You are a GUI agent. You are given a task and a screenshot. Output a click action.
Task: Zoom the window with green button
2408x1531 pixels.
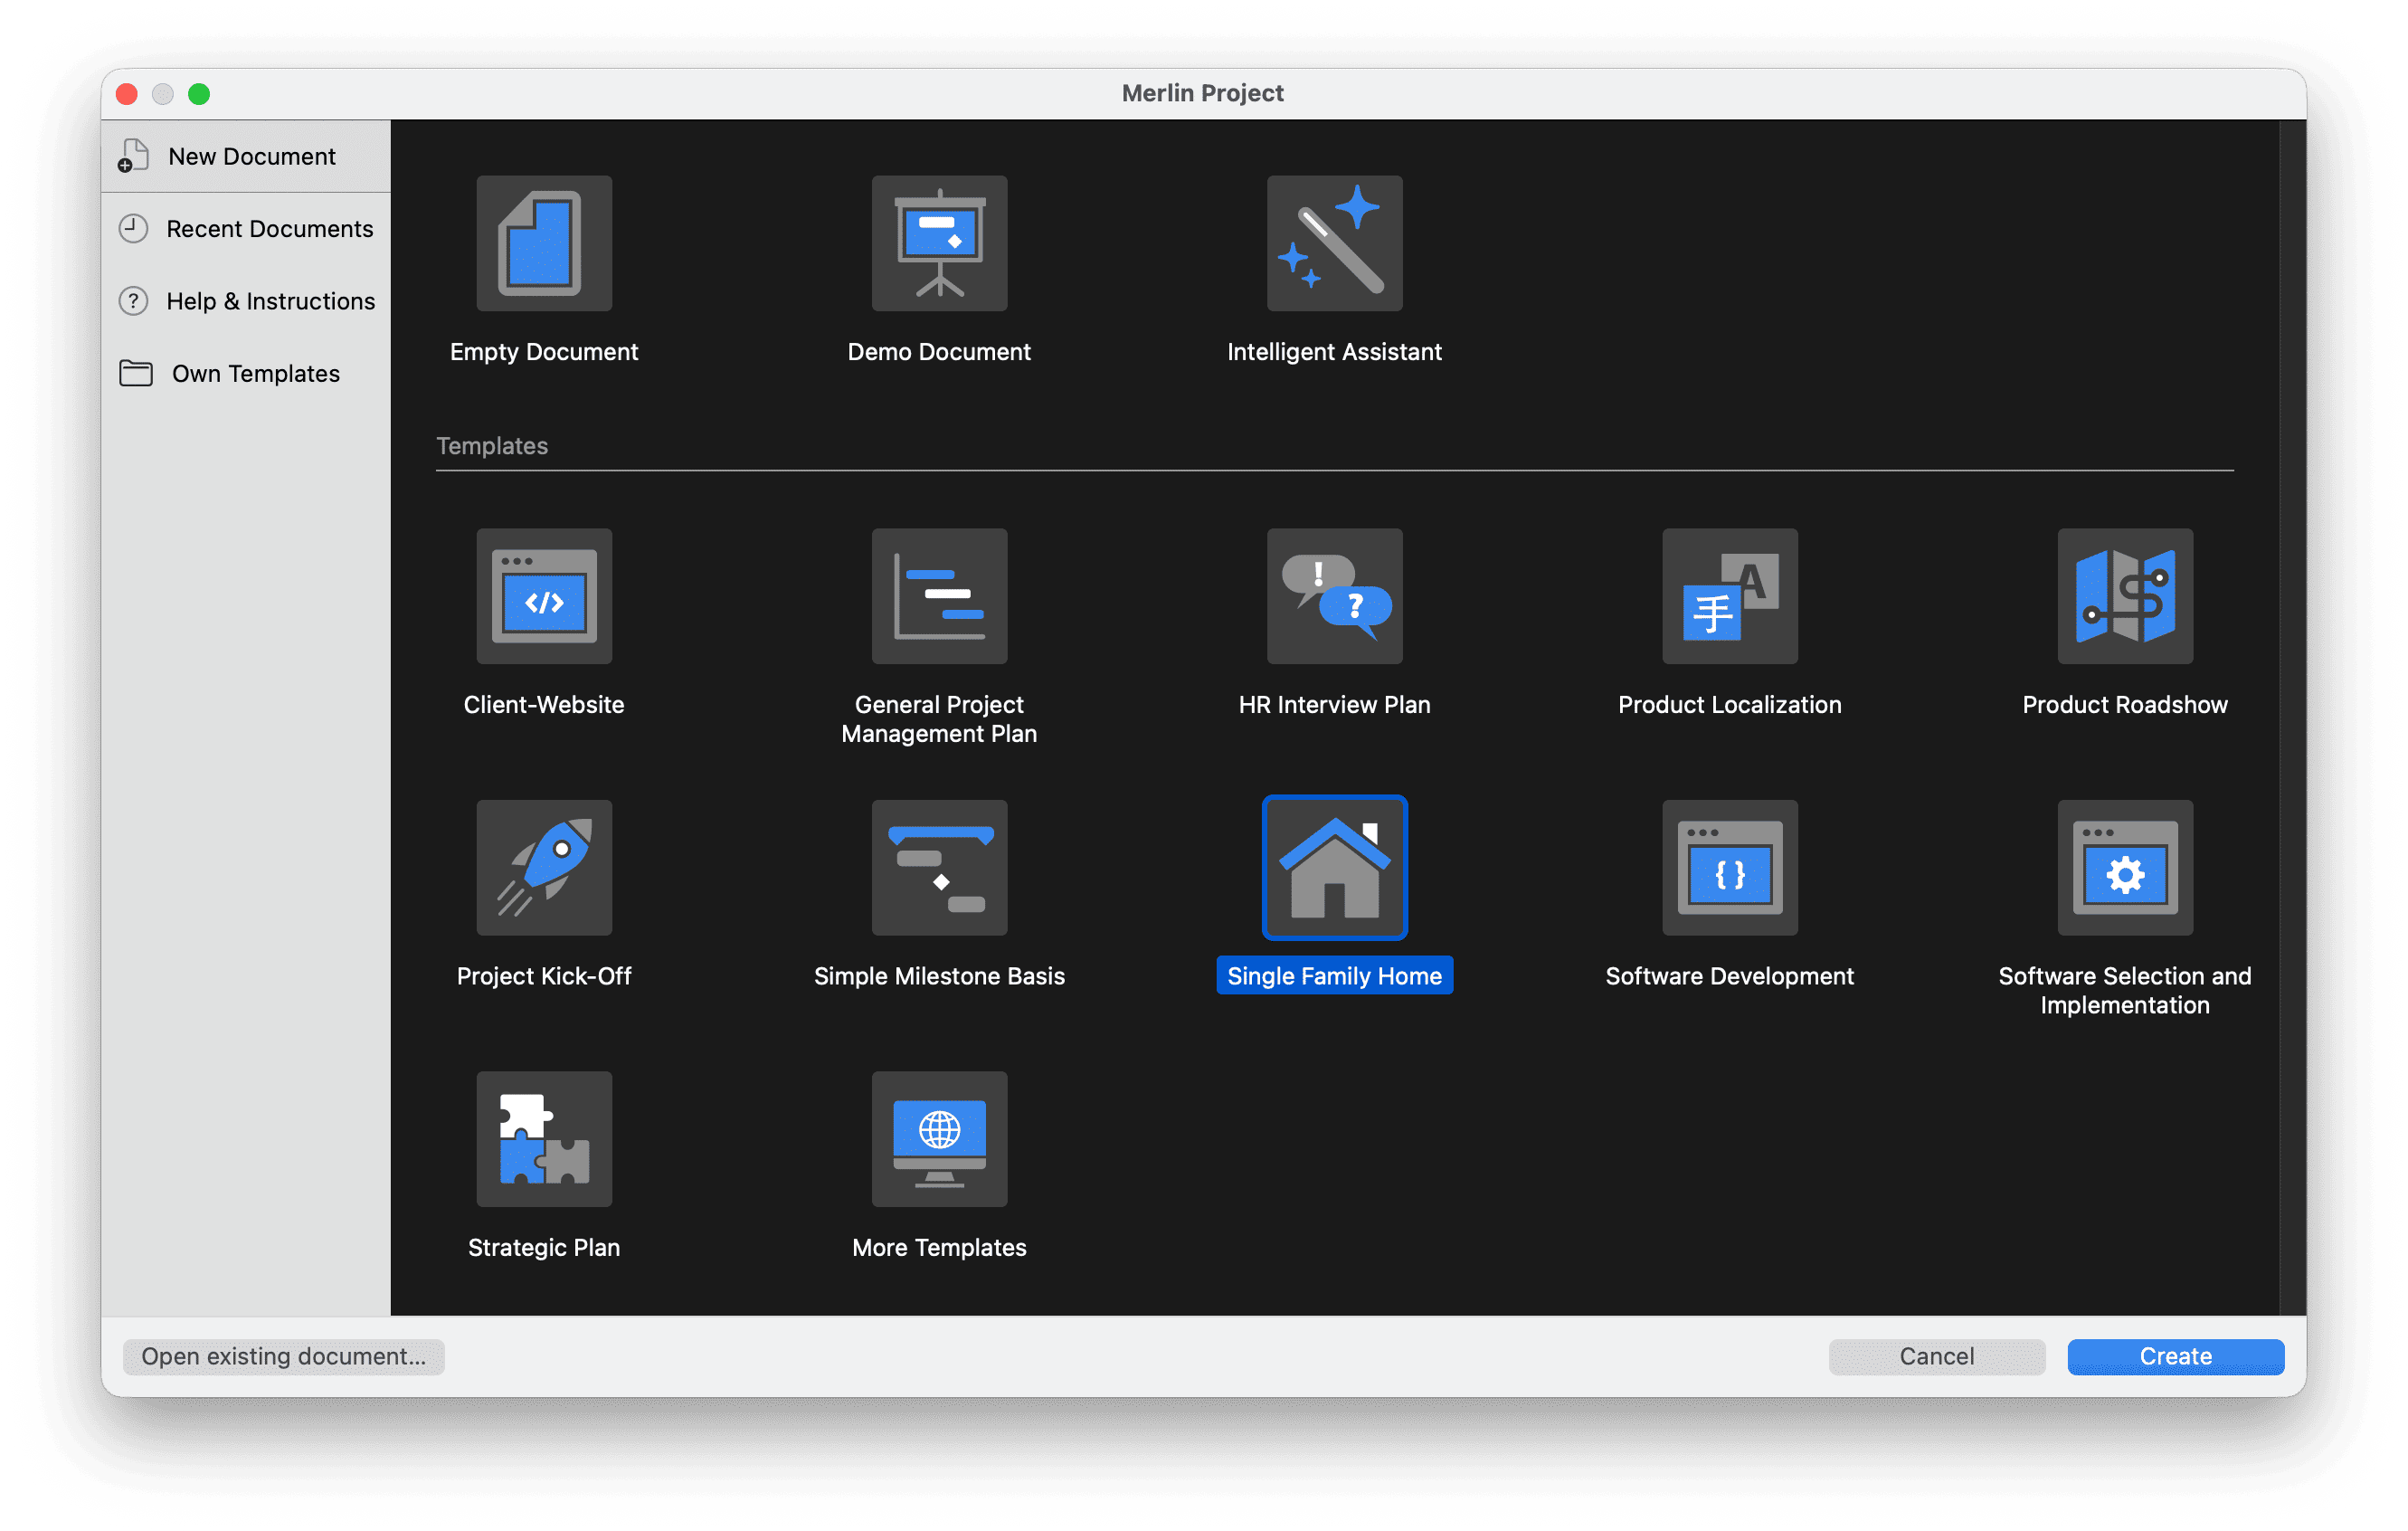click(199, 94)
